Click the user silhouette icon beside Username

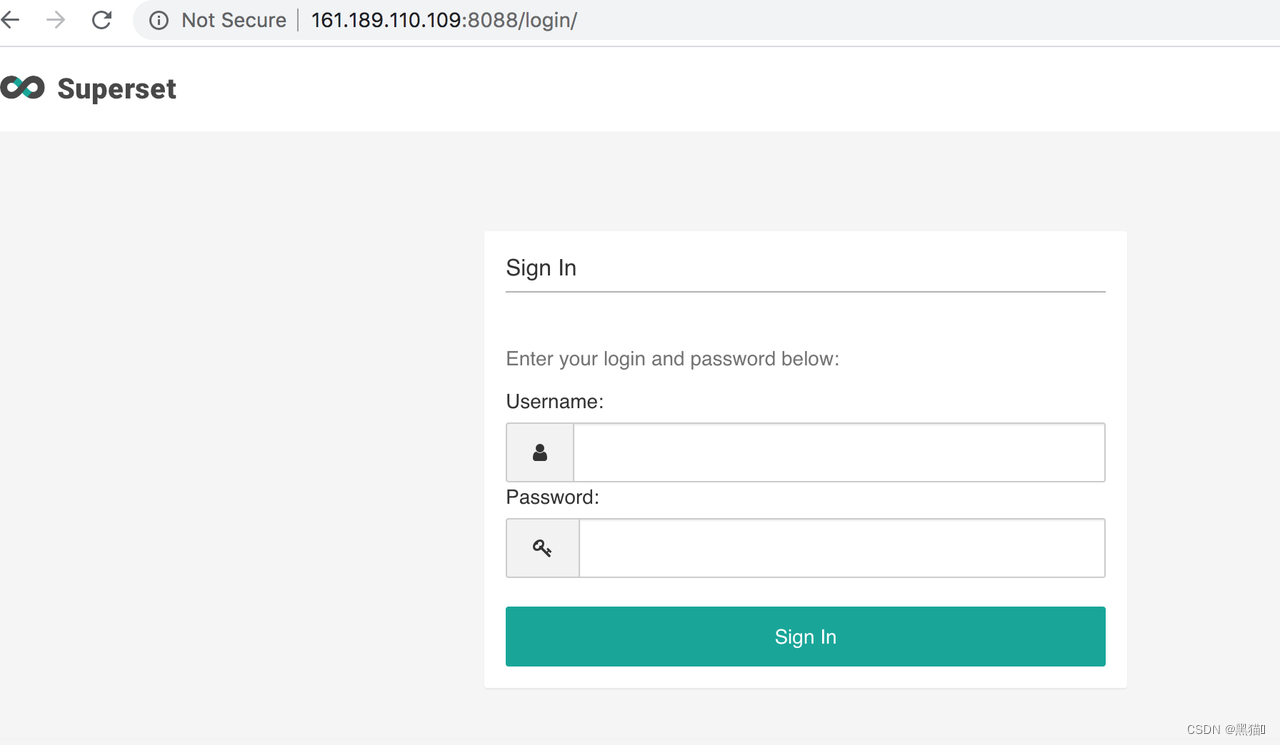(x=540, y=453)
